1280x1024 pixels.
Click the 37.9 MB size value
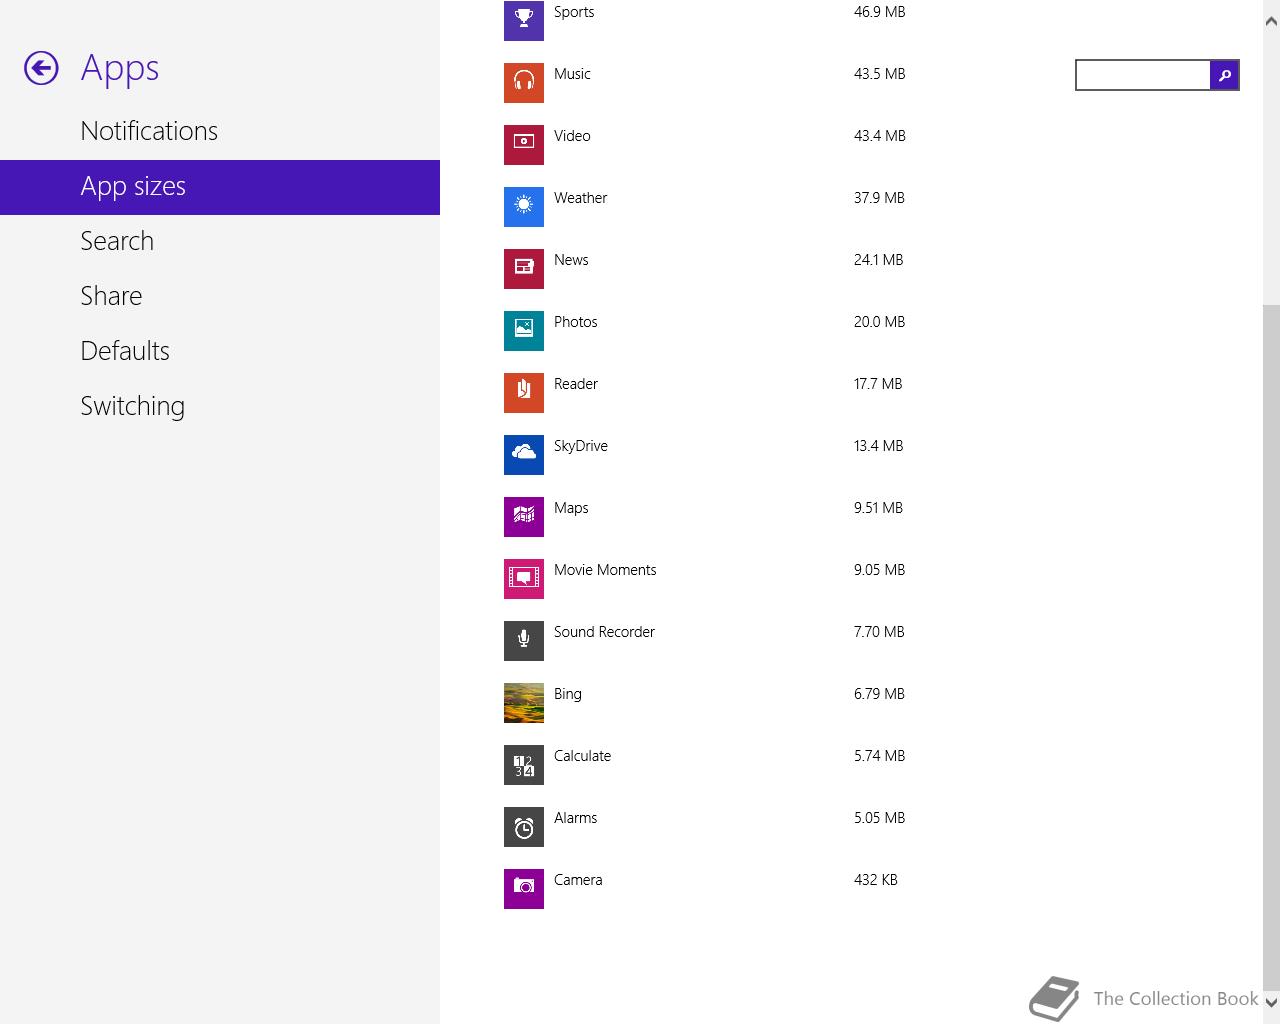coord(879,198)
